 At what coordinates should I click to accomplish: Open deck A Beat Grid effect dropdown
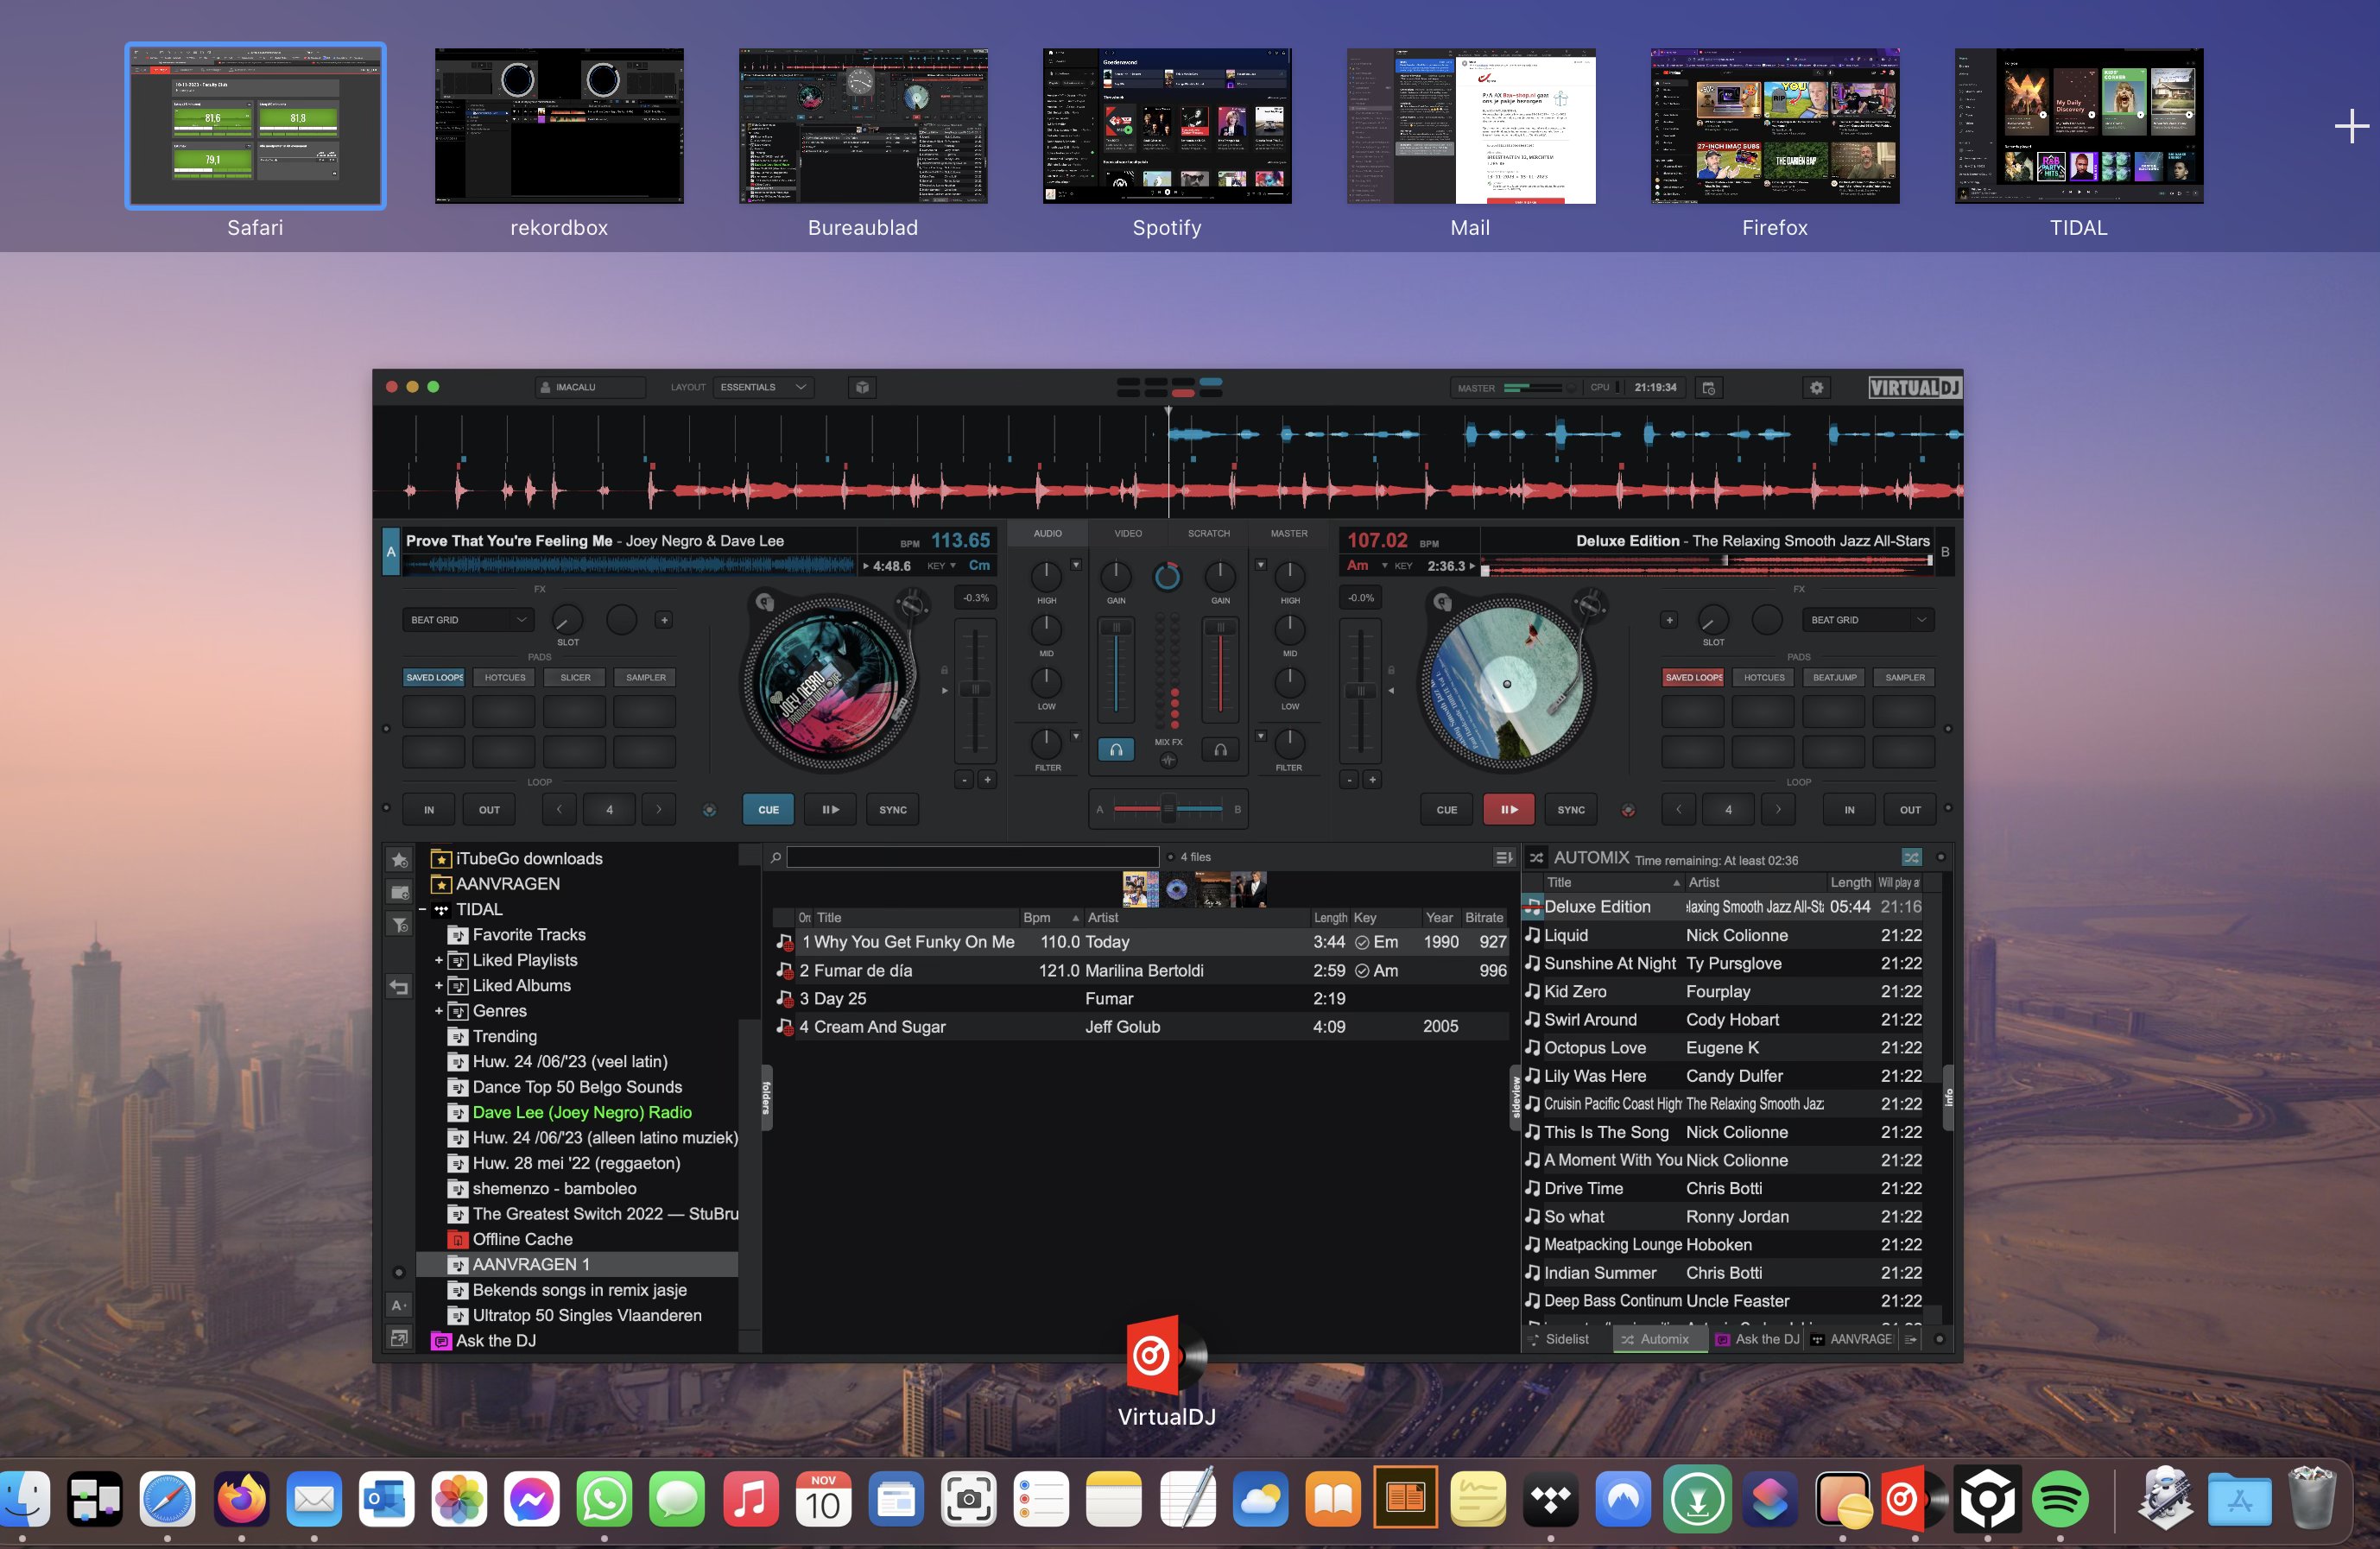pyautogui.click(x=467, y=620)
